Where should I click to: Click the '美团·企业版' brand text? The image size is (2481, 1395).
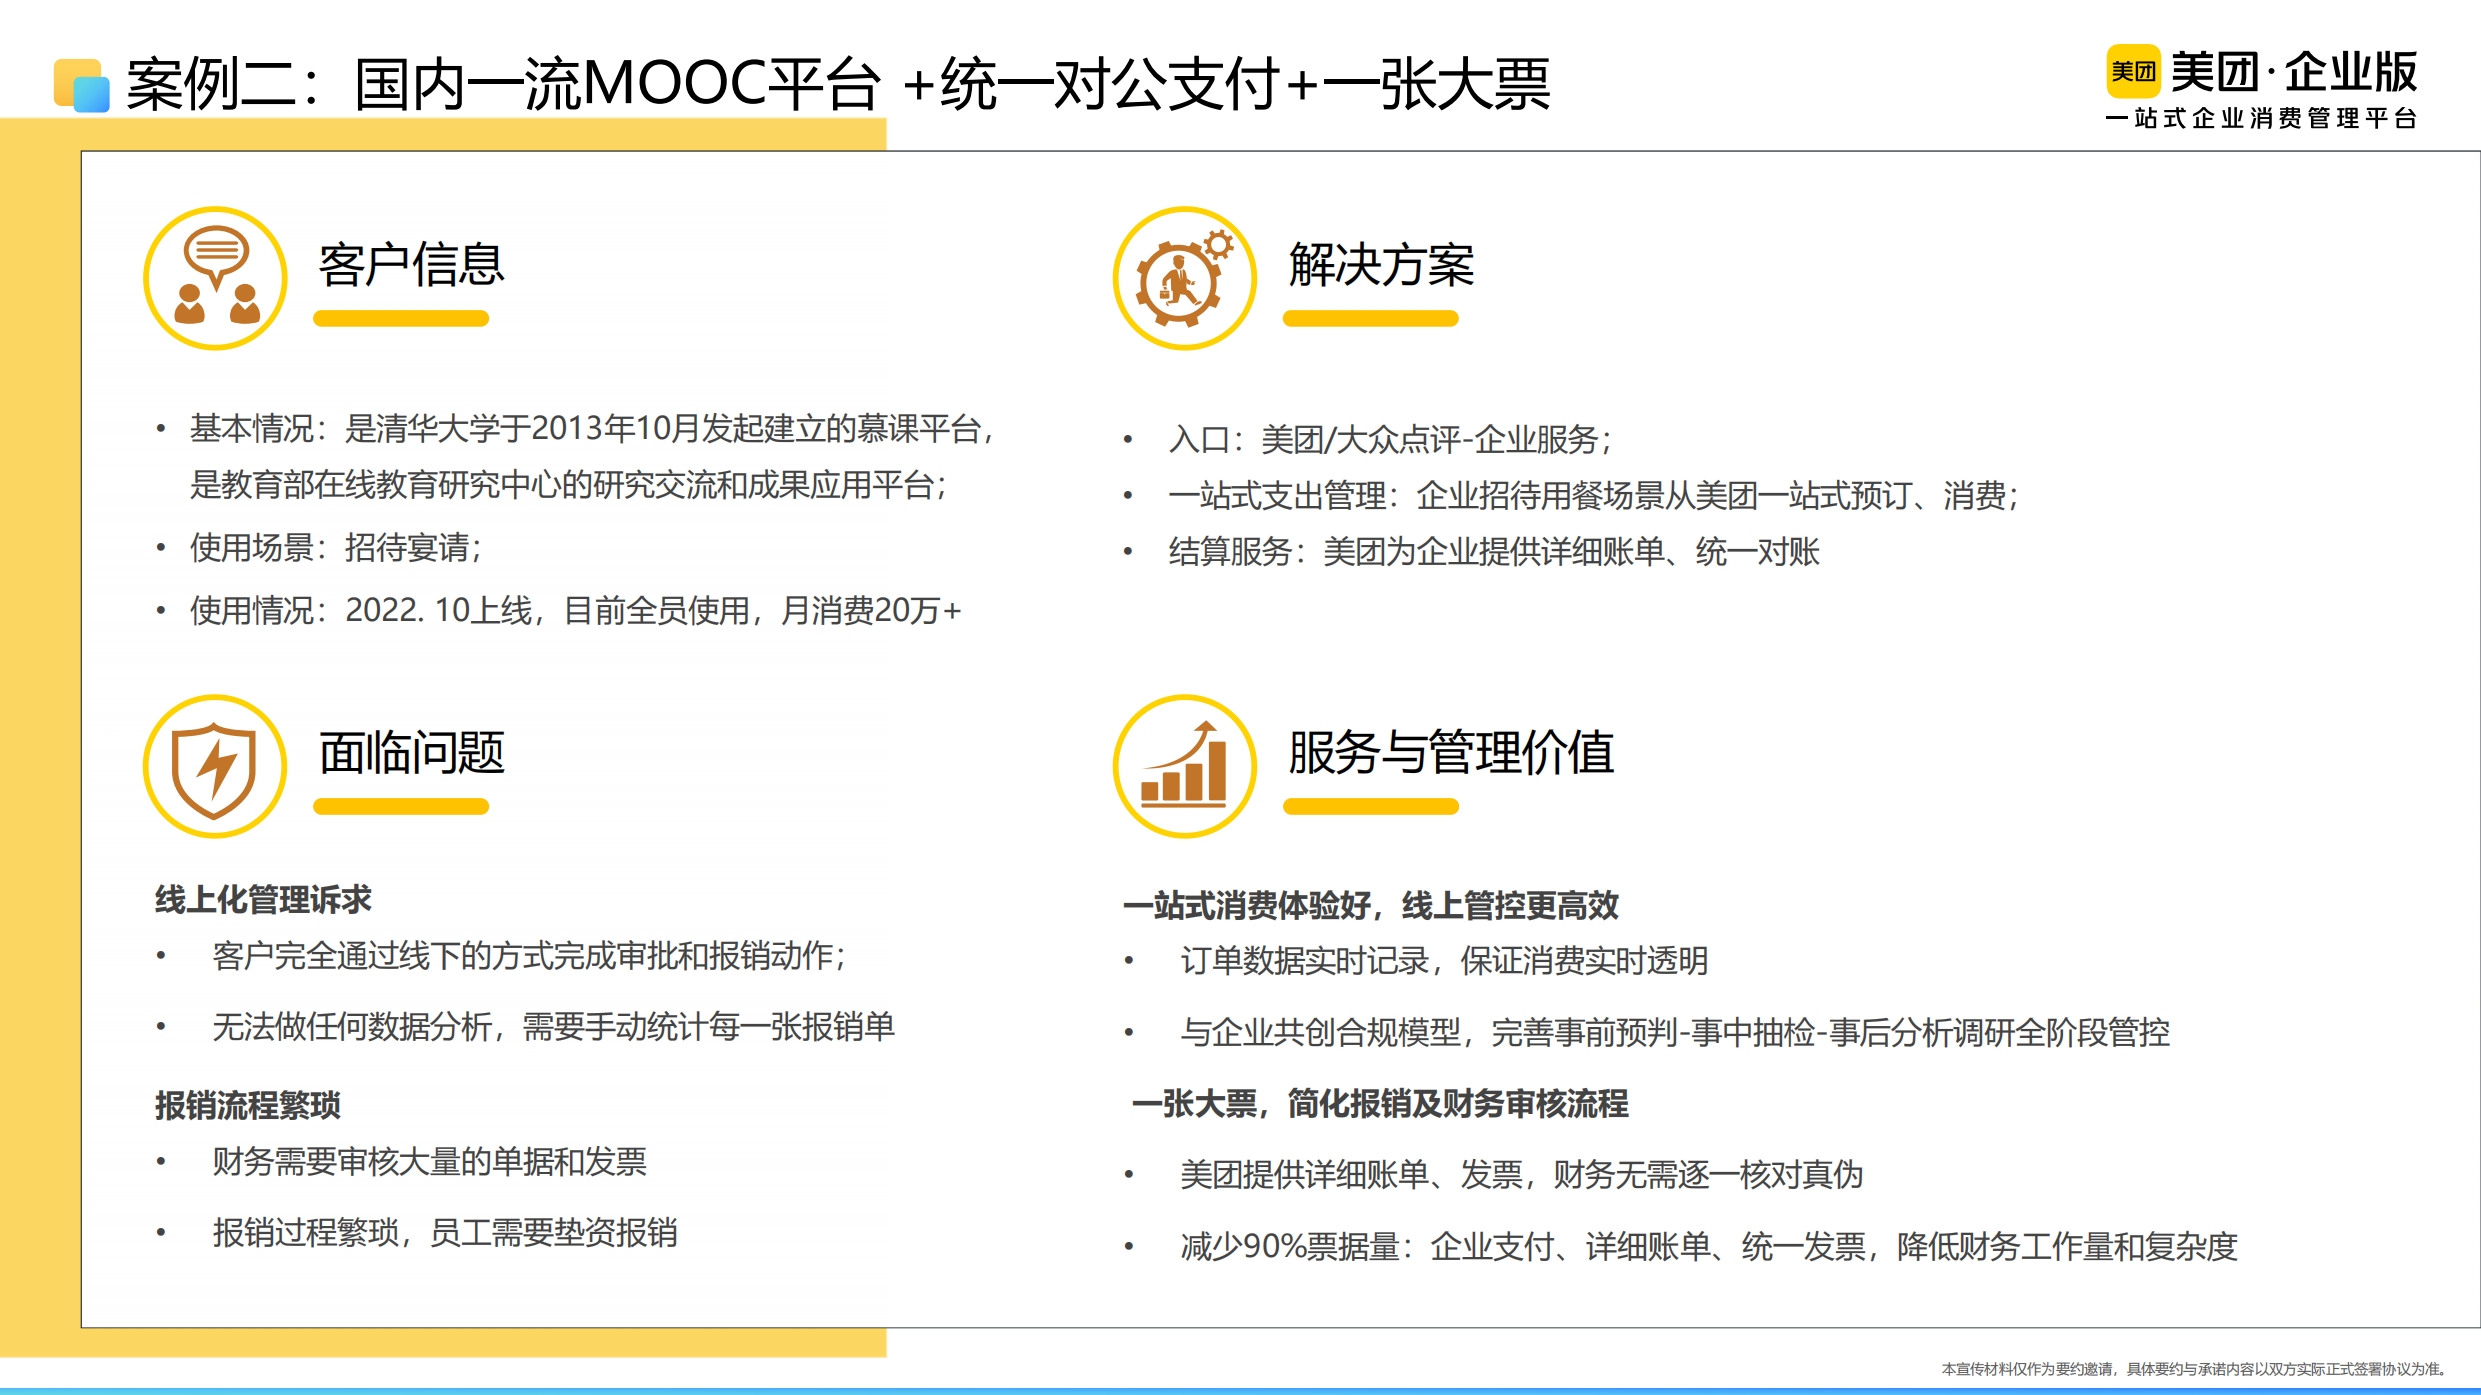click(x=2294, y=72)
